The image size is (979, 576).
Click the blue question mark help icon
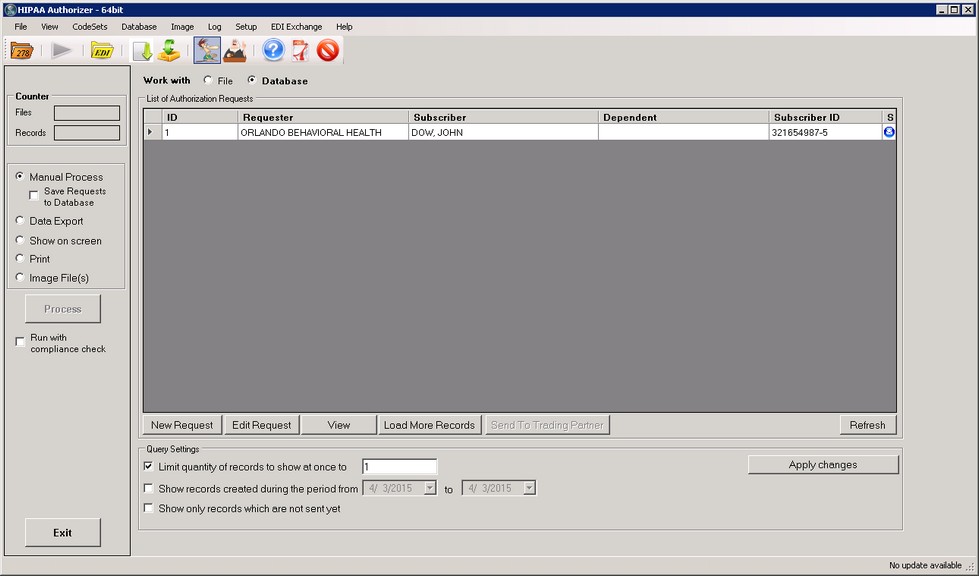273,50
